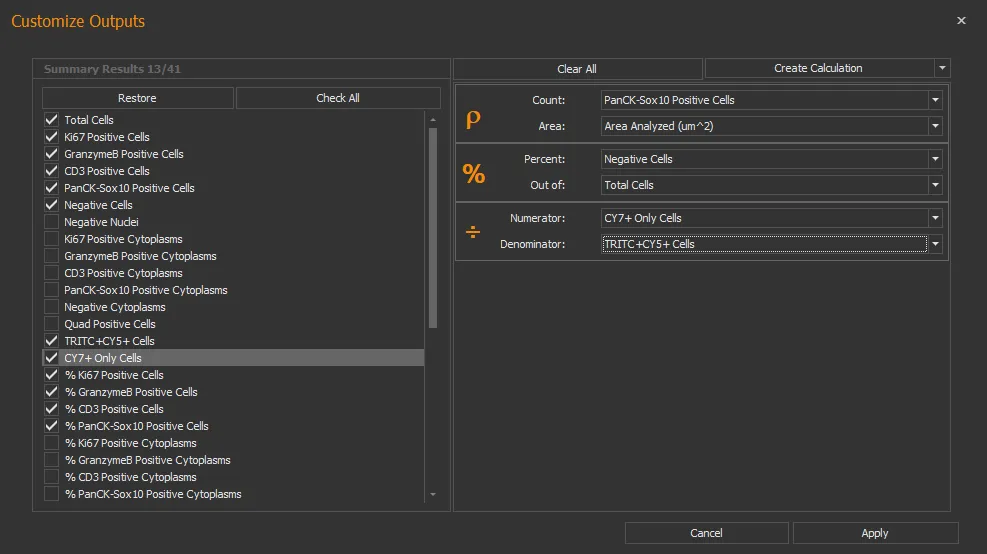Uncheck the Total Cells checkbox
Screen dimensions: 987x554
(x=52, y=120)
